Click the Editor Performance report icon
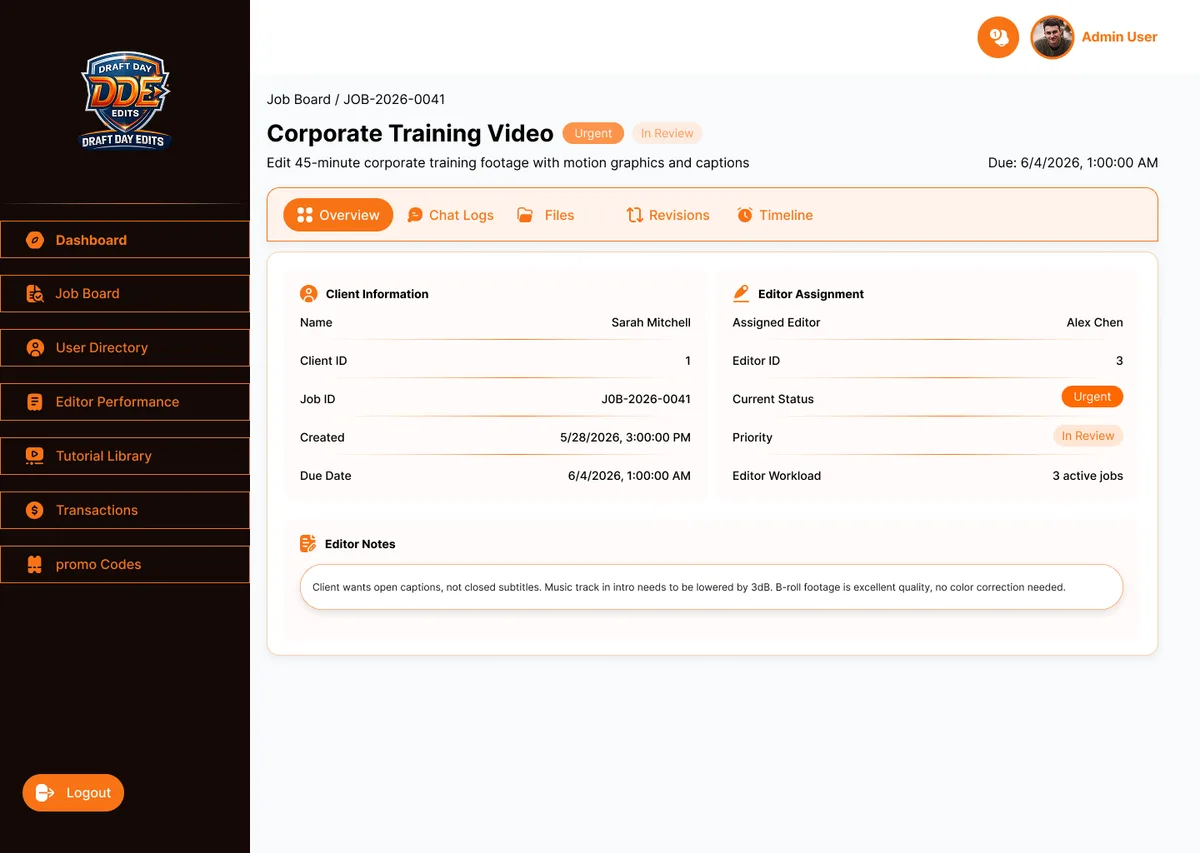1200x853 pixels. point(35,402)
